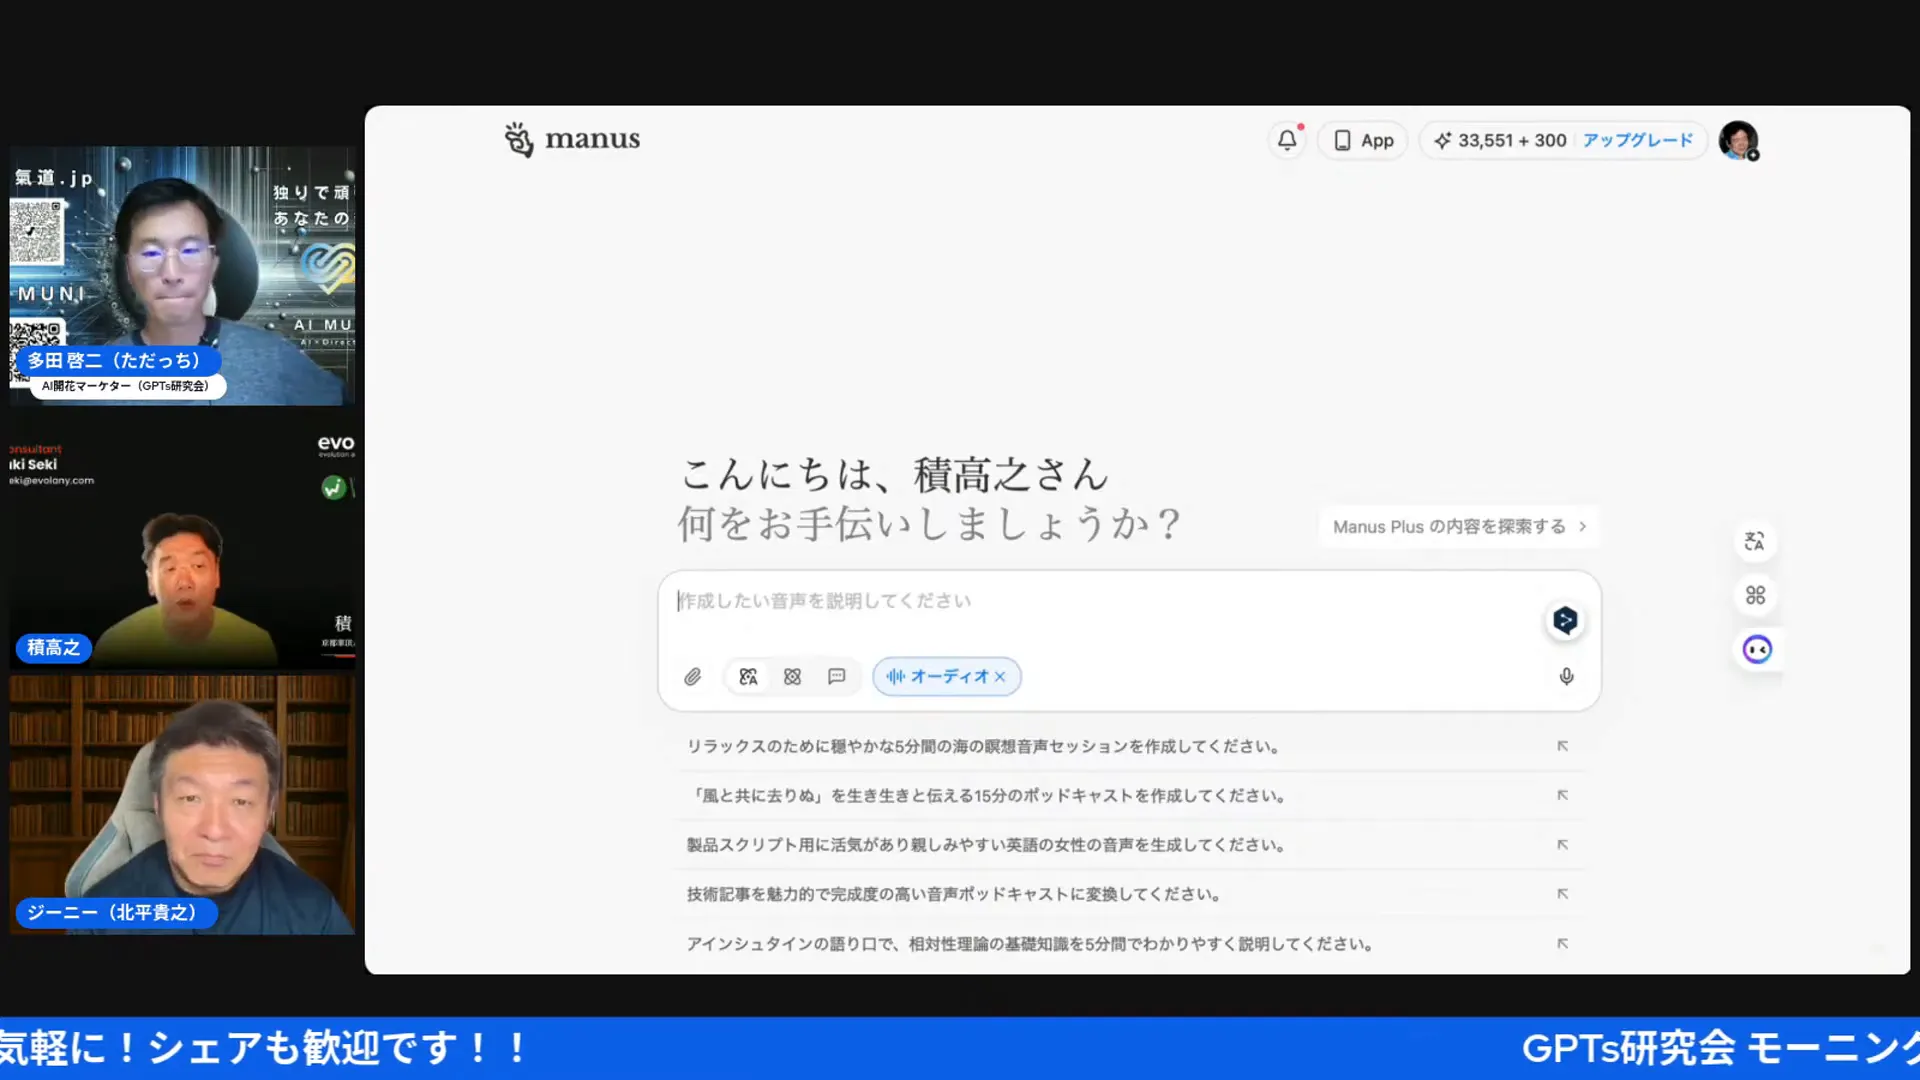Click the Manus hand logo icon

[519, 140]
